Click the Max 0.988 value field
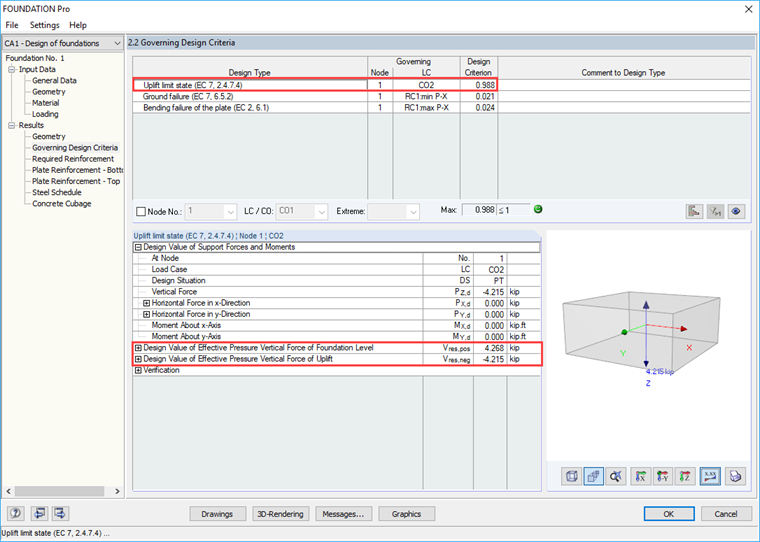The width and height of the screenshot is (760, 542). tap(479, 210)
